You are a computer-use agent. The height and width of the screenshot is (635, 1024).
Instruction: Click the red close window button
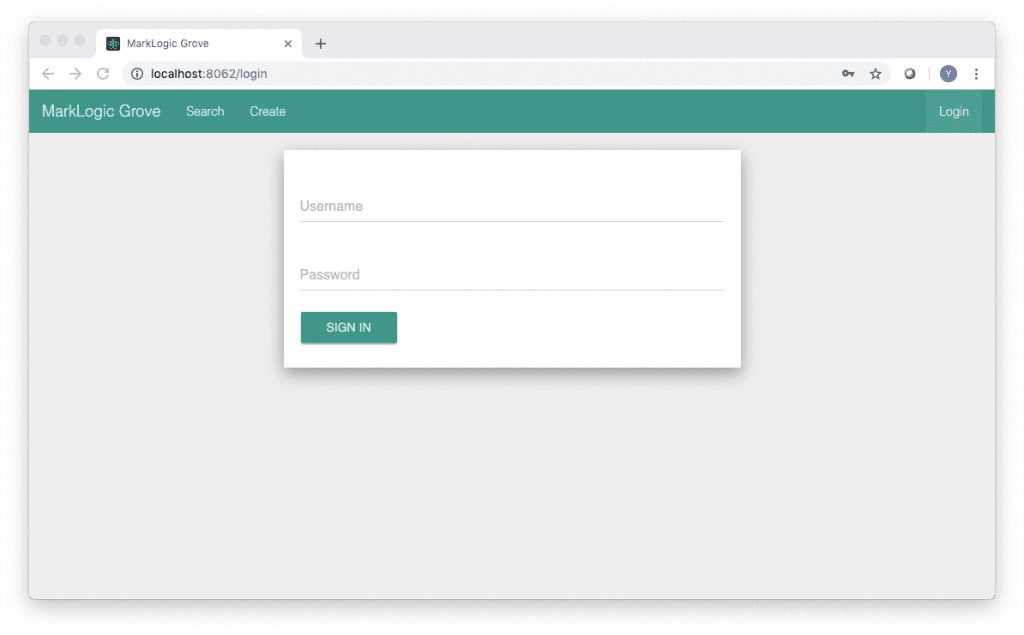tap(45, 41)
